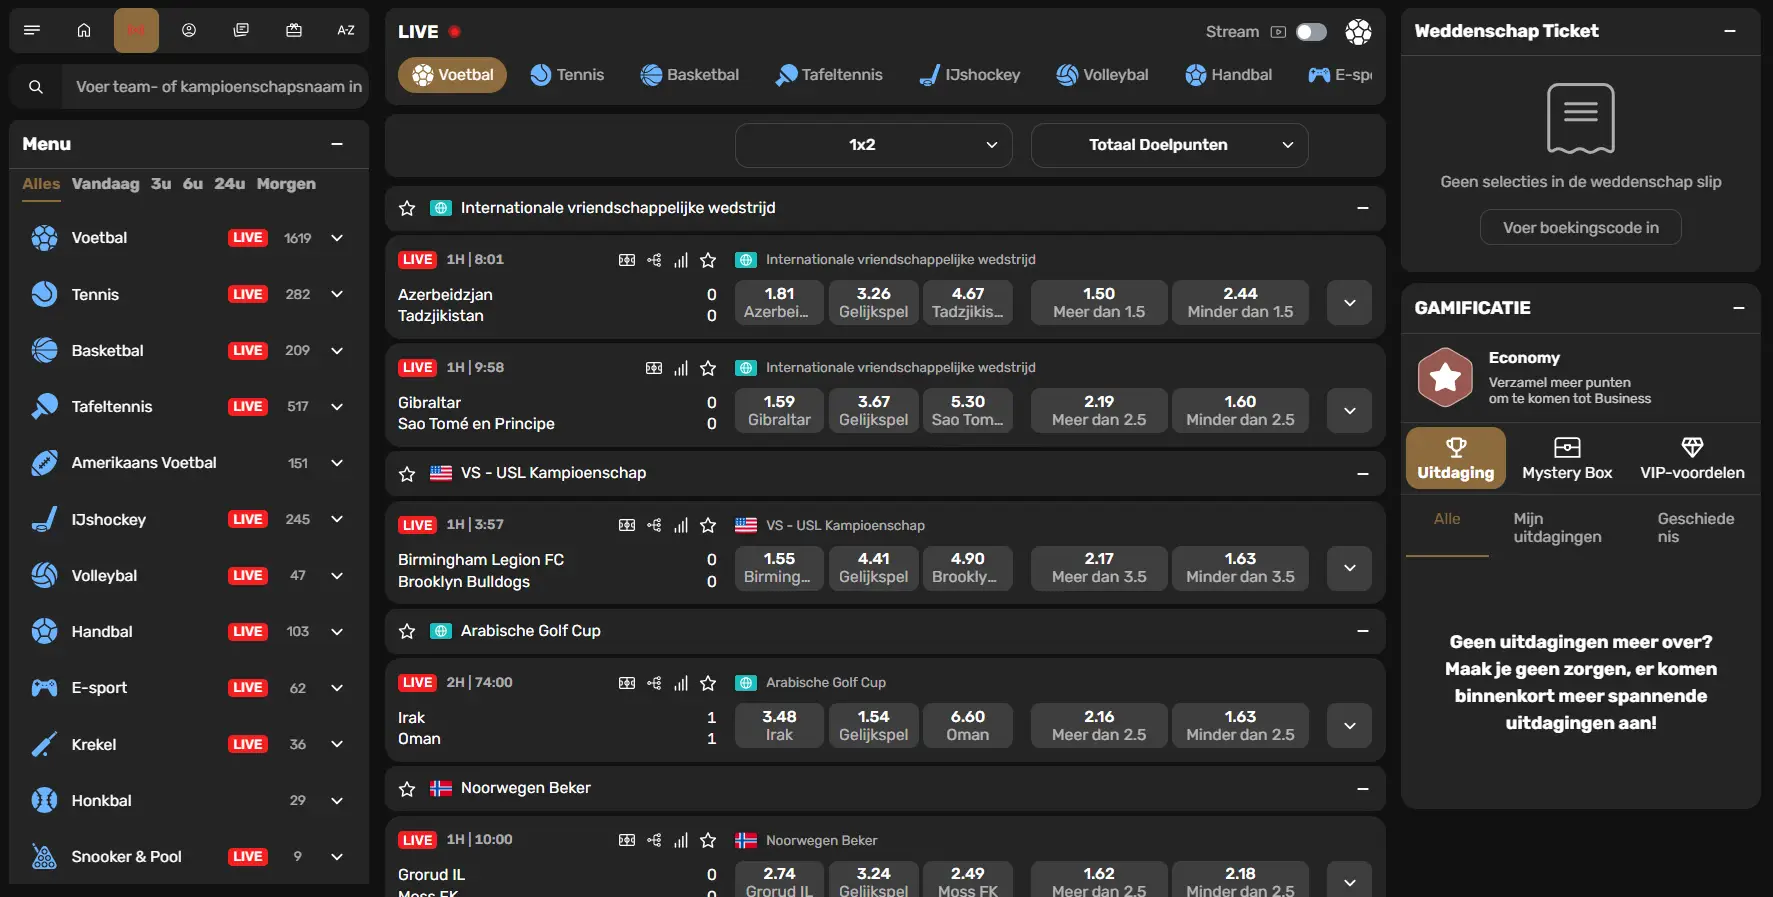Expand the Tennis menu chevron
The height and width of the screenshot is (897, 1773).
point(337,294)
